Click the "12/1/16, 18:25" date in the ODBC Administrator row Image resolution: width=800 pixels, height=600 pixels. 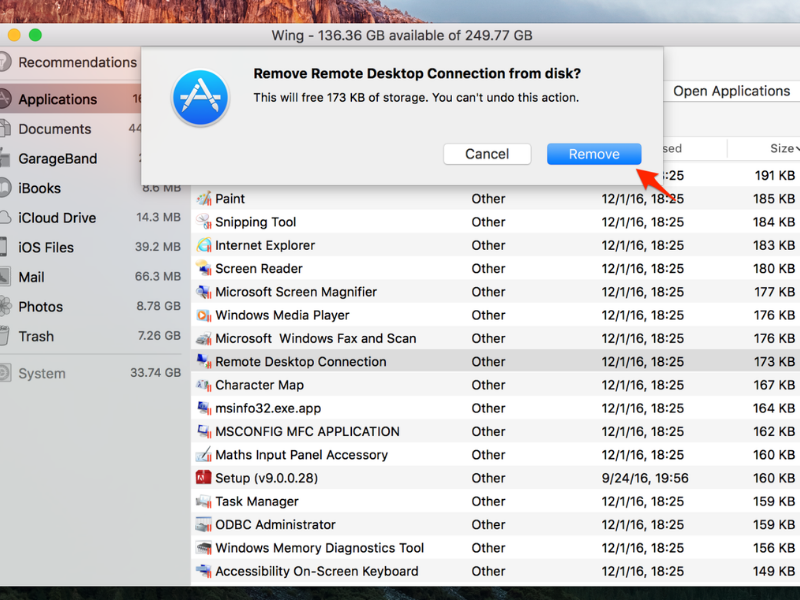coord(642,525)
